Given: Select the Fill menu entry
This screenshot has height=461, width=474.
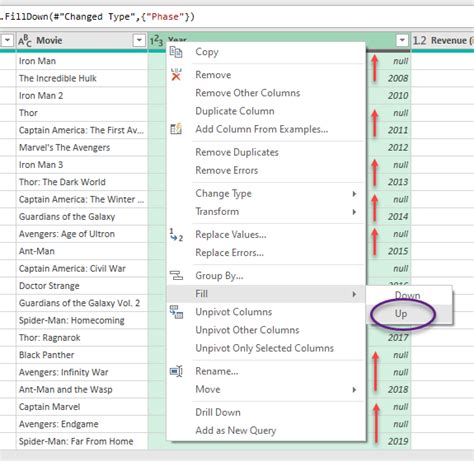Looking at the screenshot, I should click(x=266, y=294).
